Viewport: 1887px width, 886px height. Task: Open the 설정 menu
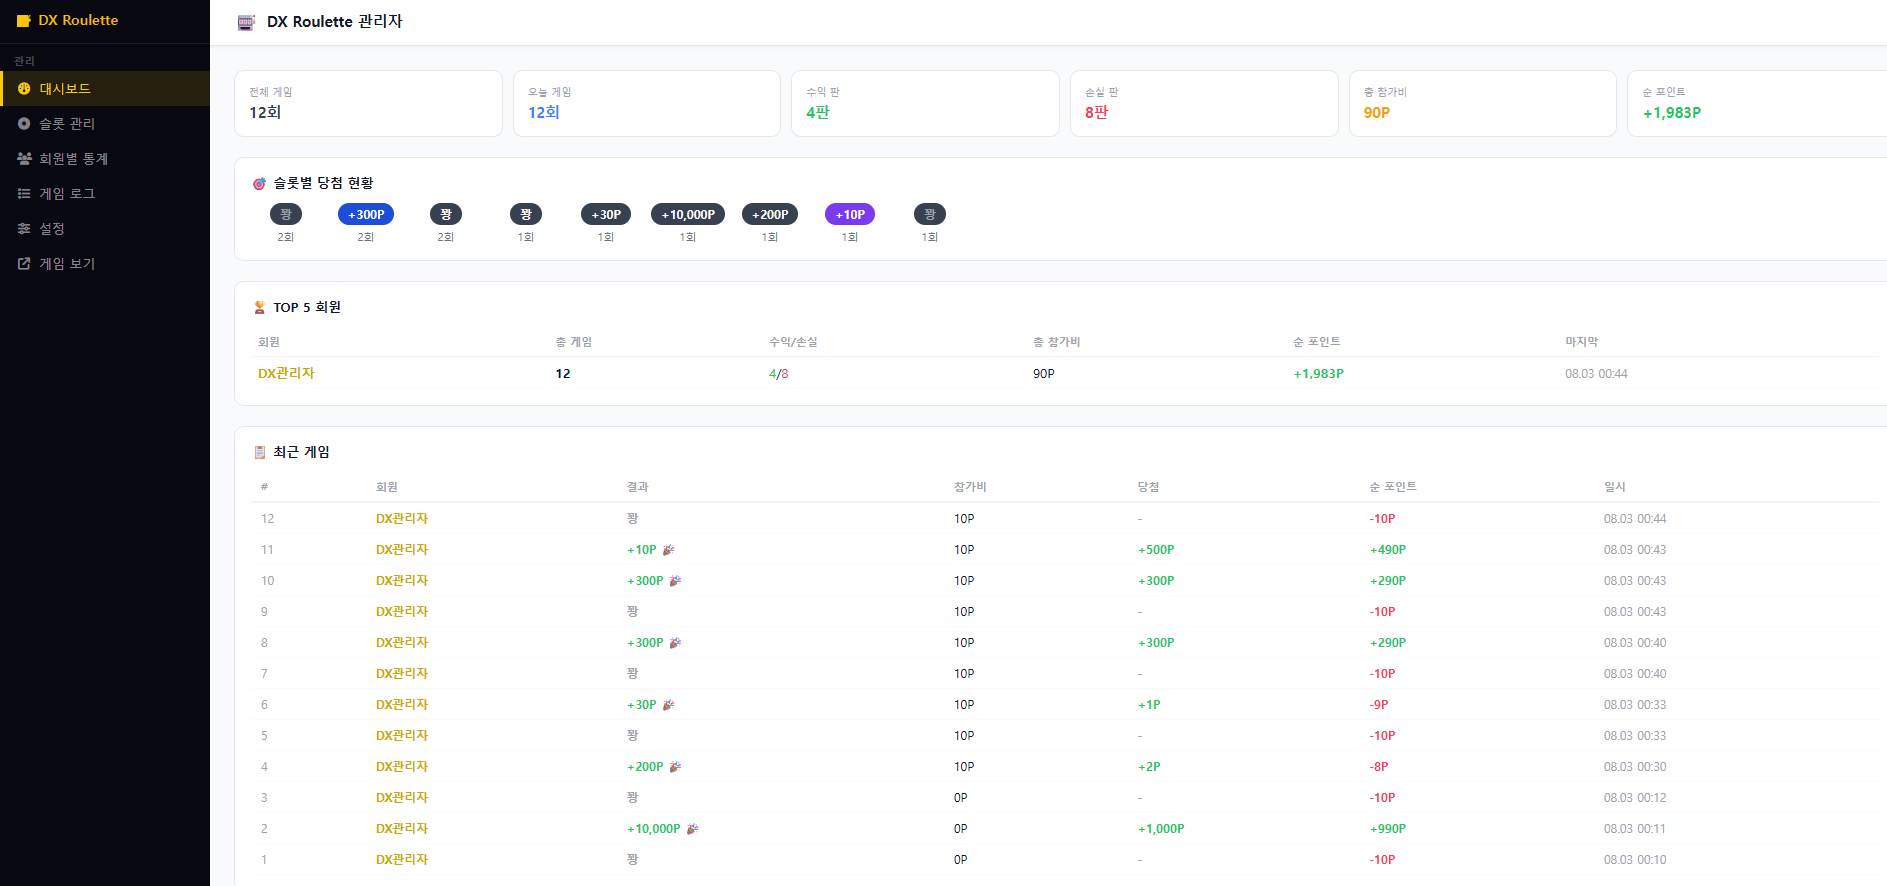[x=105, y=229]
